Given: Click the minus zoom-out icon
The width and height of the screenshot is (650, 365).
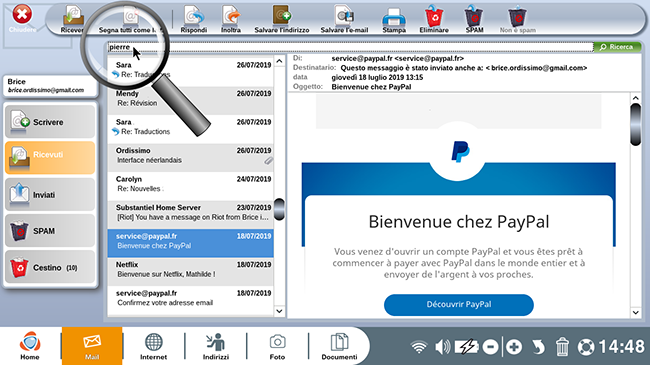Looking at the screenshot, I should point(490,347).
